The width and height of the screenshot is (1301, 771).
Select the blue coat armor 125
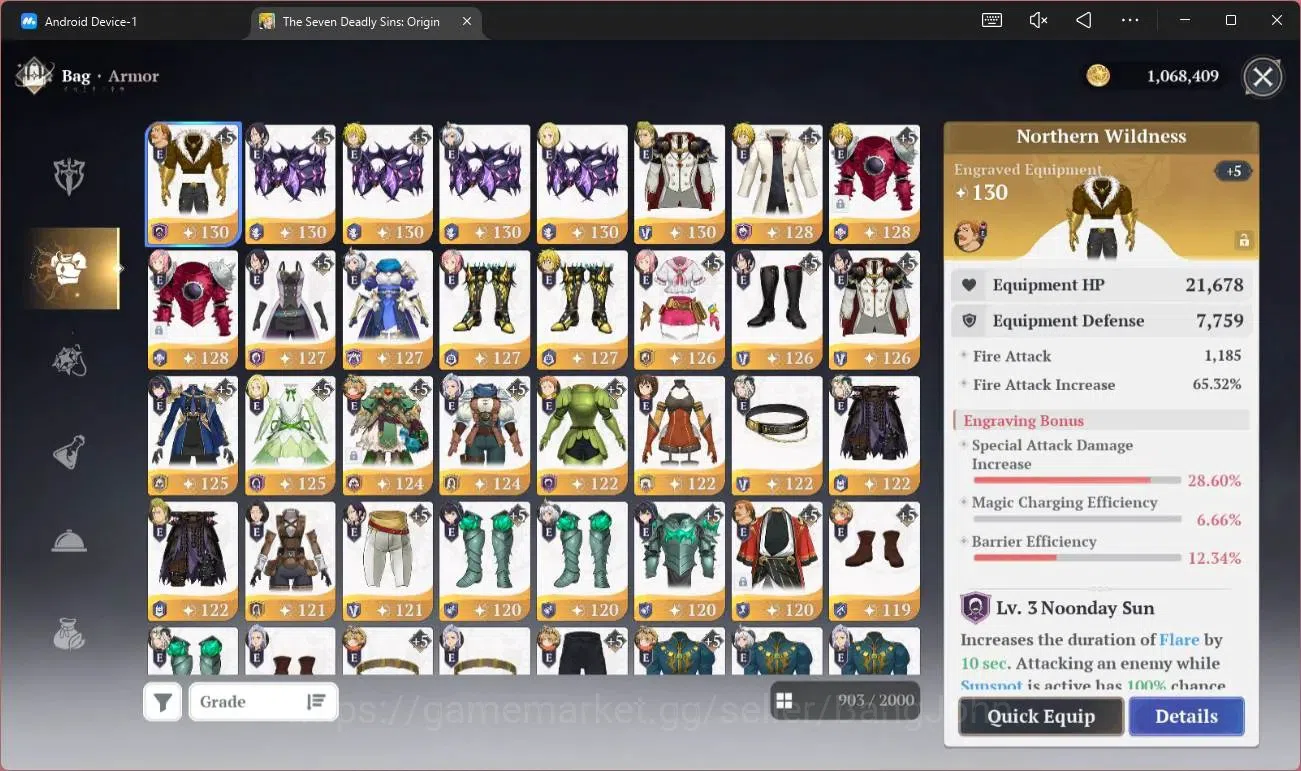(x=193, y=436)
